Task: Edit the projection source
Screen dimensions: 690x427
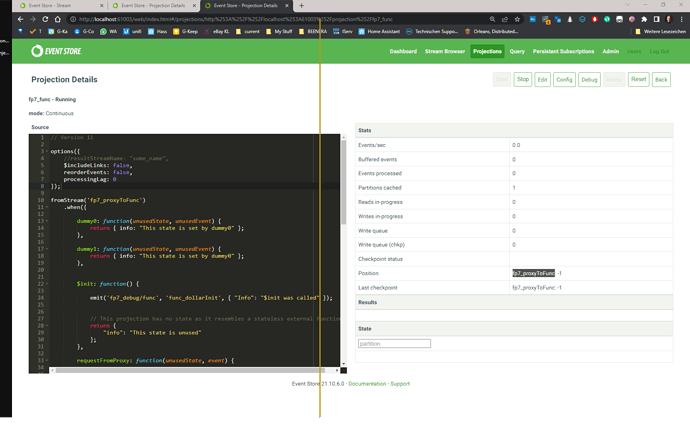Action: click(x=542, y=80)
